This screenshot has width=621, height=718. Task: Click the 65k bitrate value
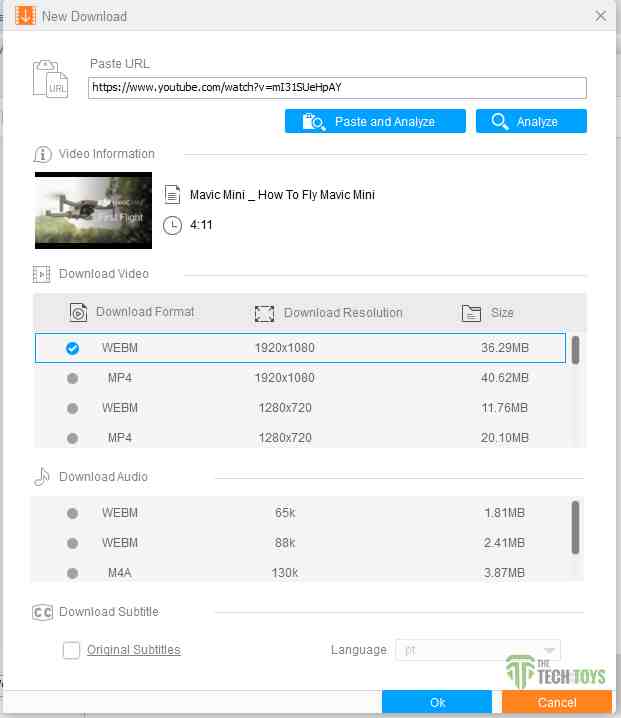[x=285, y=513]
